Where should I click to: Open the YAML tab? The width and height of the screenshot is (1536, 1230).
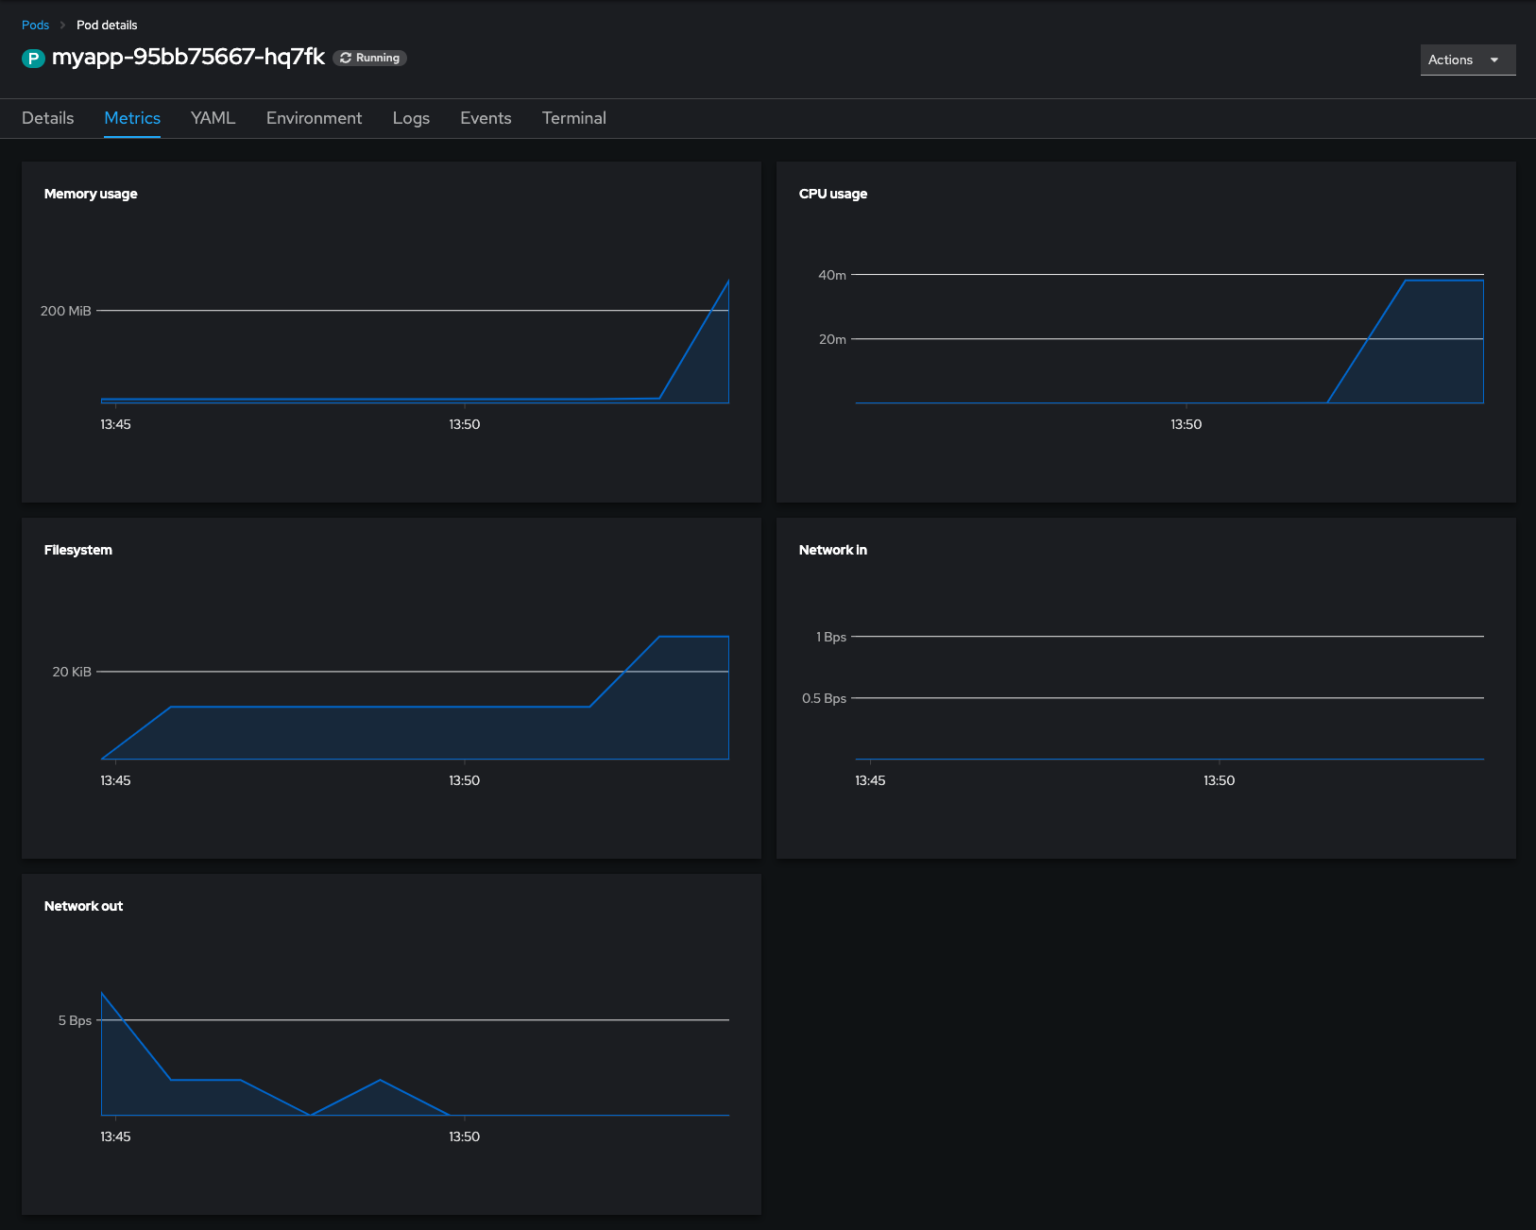click(x=212, y=118)
